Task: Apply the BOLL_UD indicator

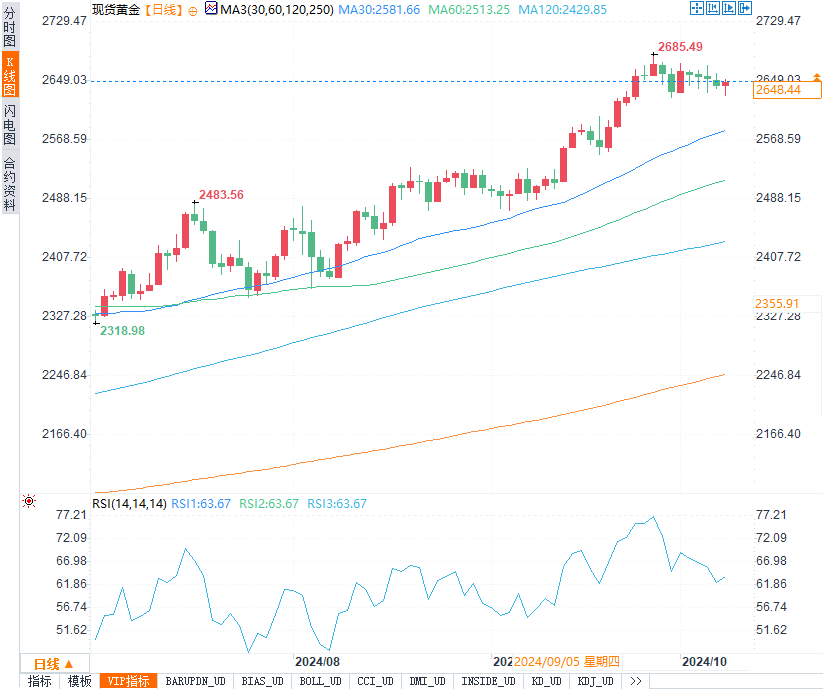Action: coord(320,681)
